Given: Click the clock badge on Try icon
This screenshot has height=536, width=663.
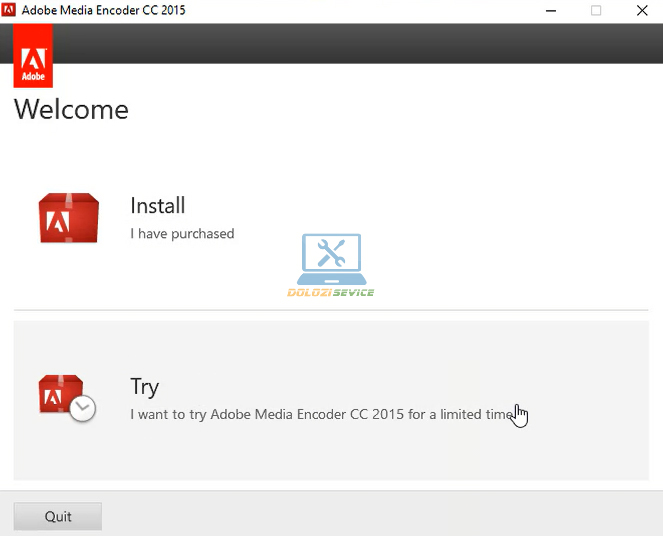Looking at the screenshot, I should [84, 408].
